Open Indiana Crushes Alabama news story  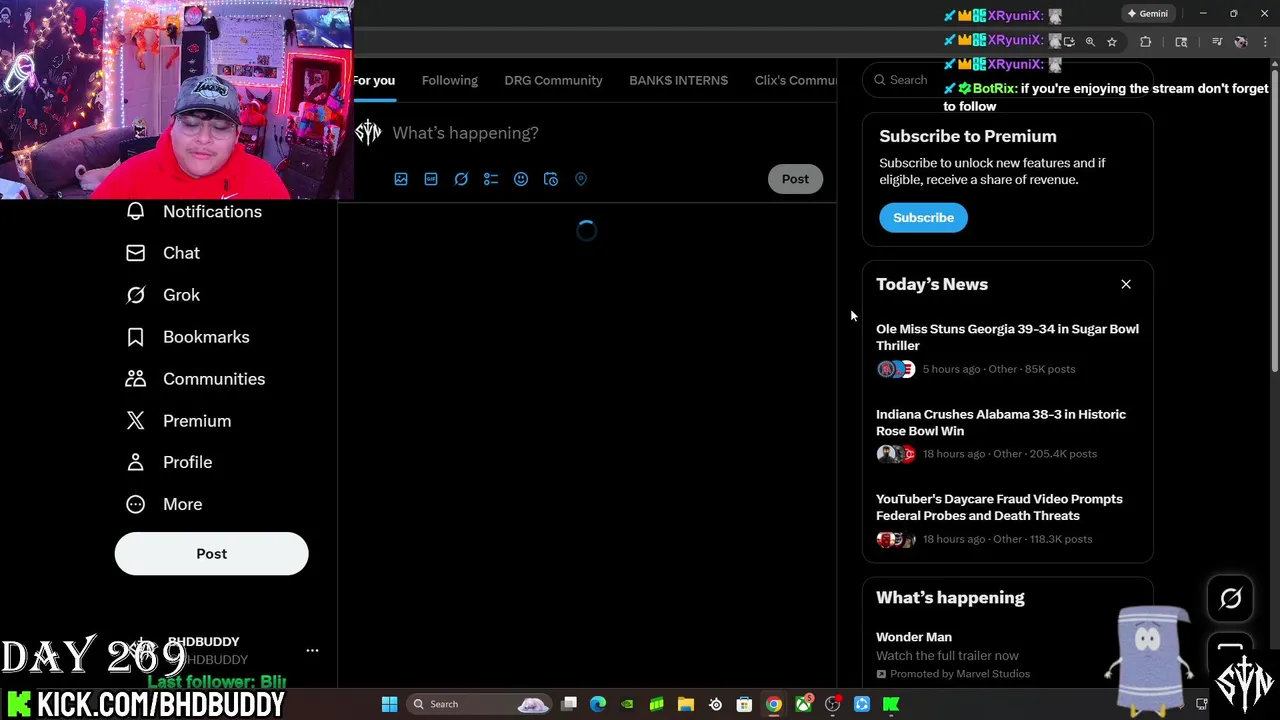pyautogui.click(x=1007, y=434)
